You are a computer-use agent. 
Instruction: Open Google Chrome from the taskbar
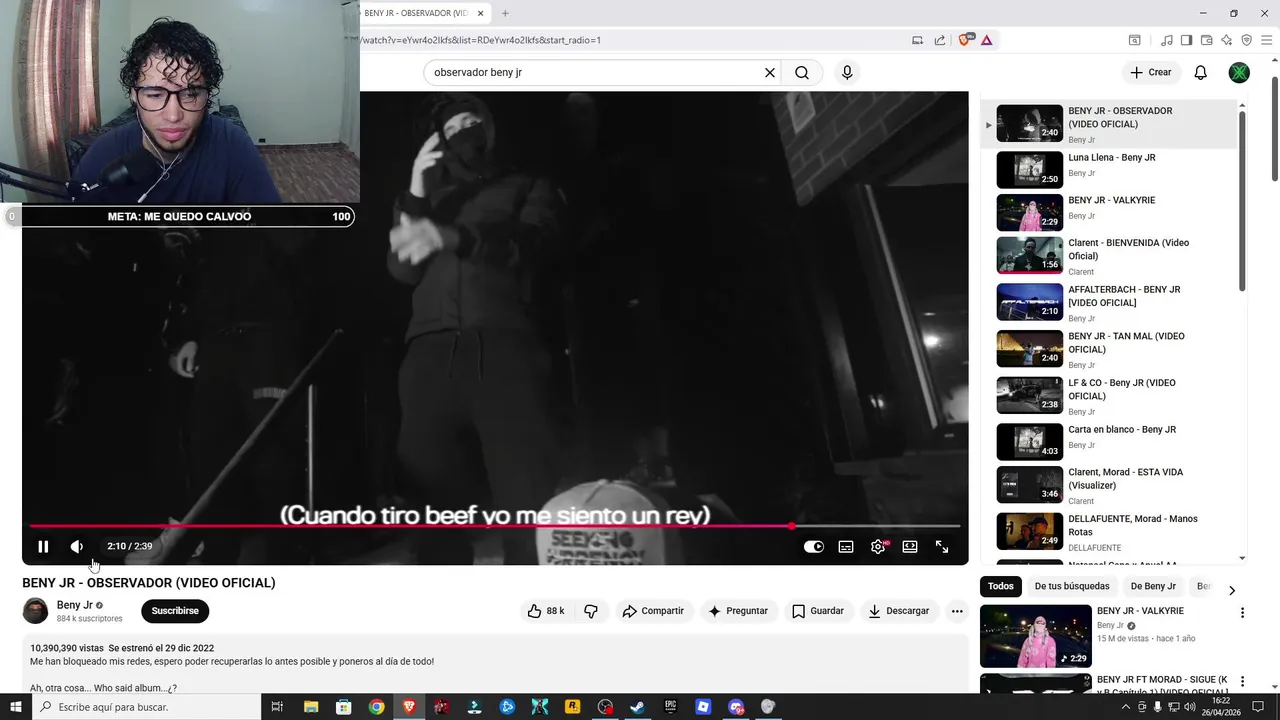pyautogui.click(x=376, y=707)
